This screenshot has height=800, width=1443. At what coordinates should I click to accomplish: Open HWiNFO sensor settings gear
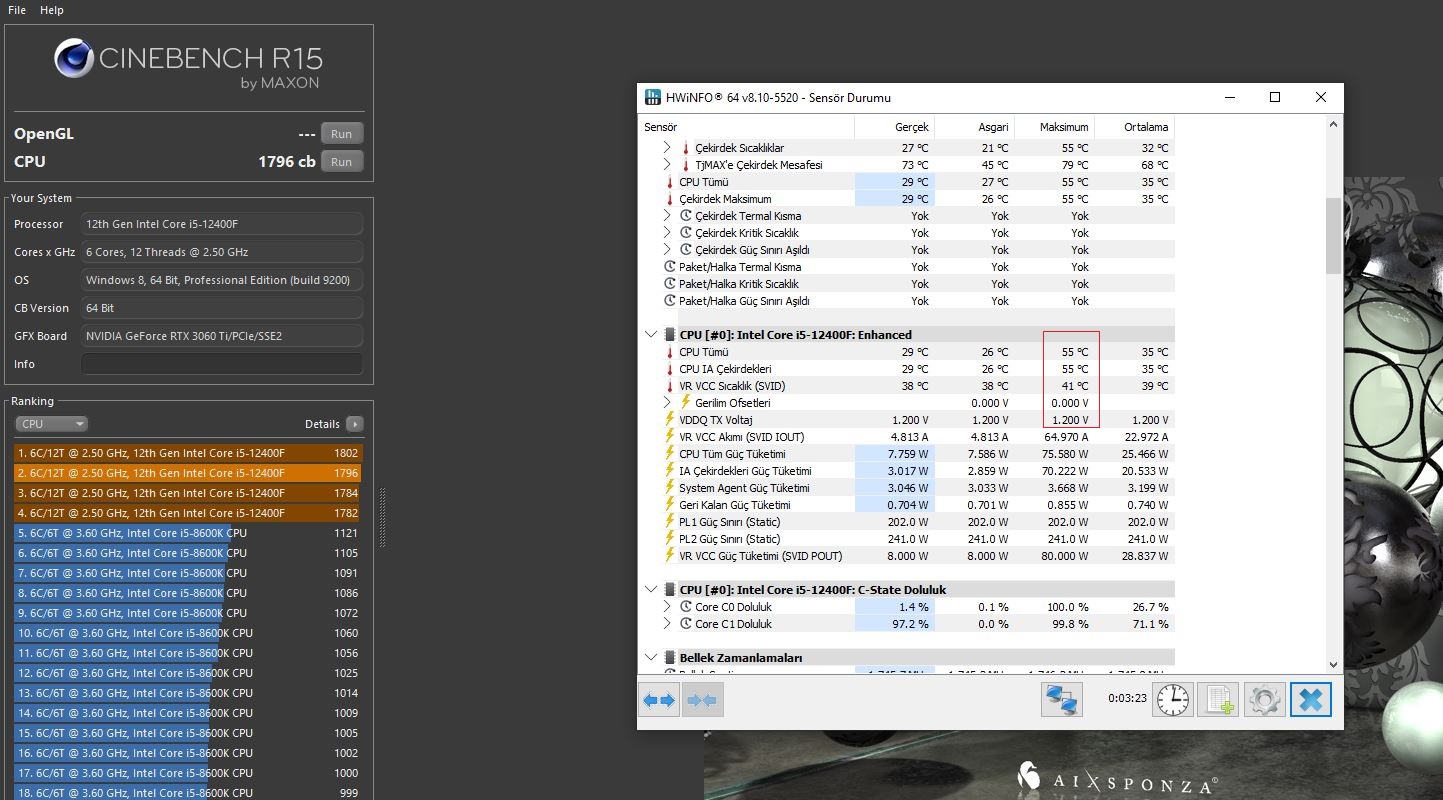1264,700
